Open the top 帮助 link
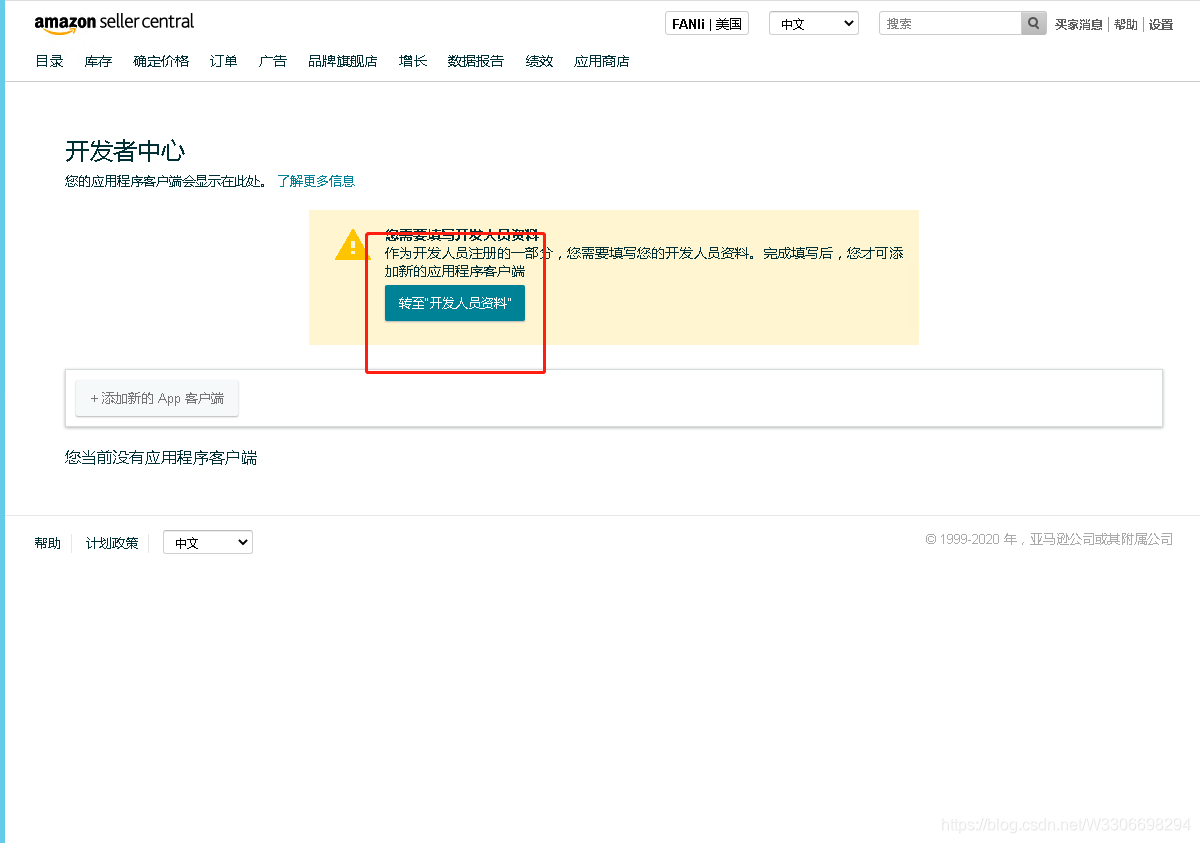 pyautogui.click(x=1126, y=24)
